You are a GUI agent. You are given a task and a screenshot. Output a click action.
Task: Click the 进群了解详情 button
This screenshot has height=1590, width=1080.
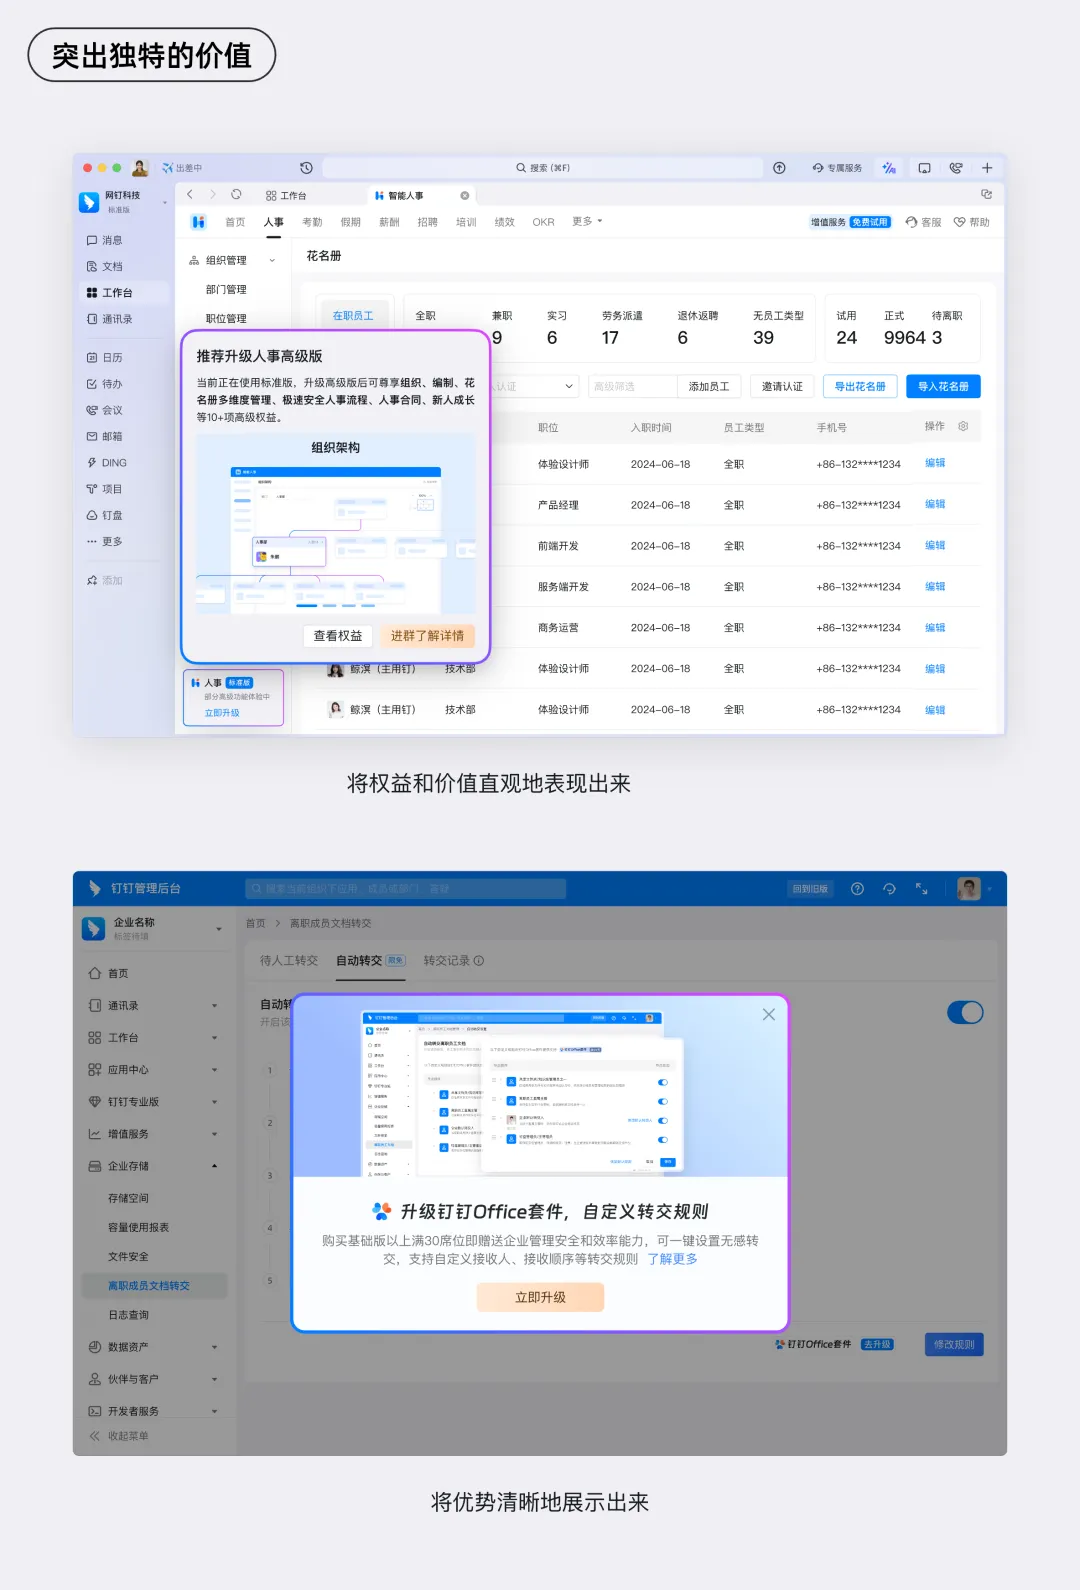(427, 636)
